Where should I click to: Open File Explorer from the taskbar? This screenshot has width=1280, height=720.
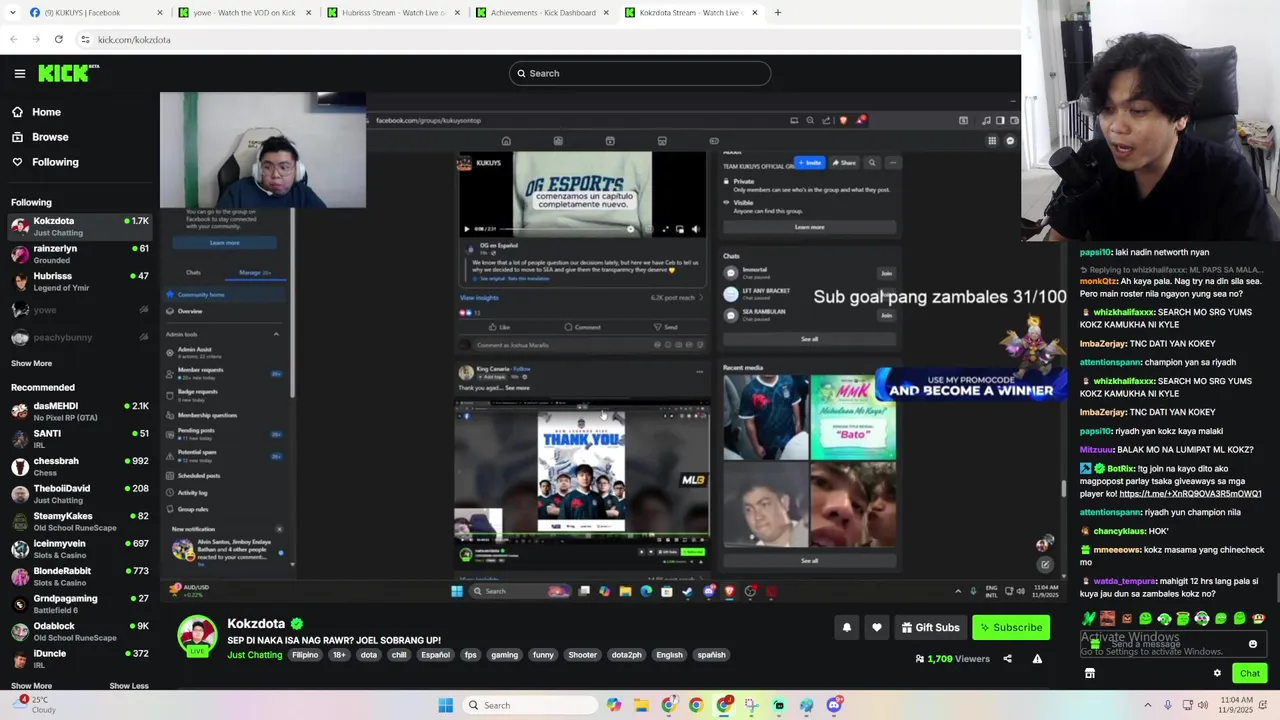point(641,705)
